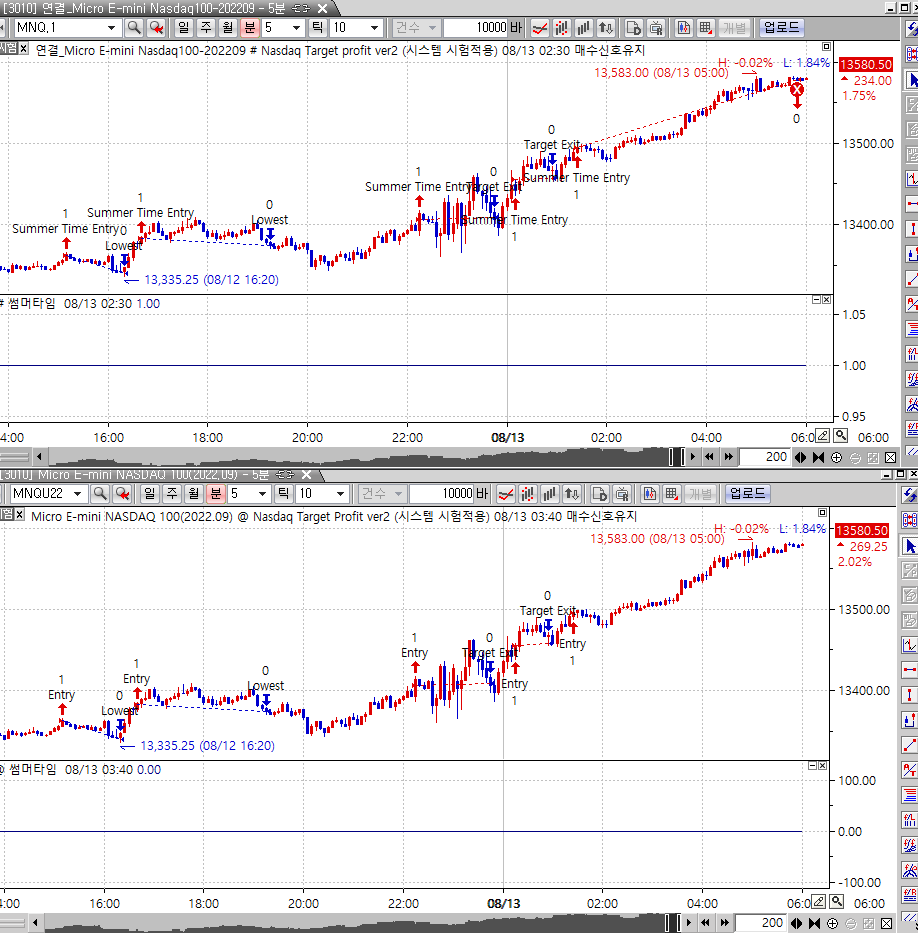Click the search icon with red X beside MNQU22
Viewport: 918px width, 933px height.
[x=122, y=494]
